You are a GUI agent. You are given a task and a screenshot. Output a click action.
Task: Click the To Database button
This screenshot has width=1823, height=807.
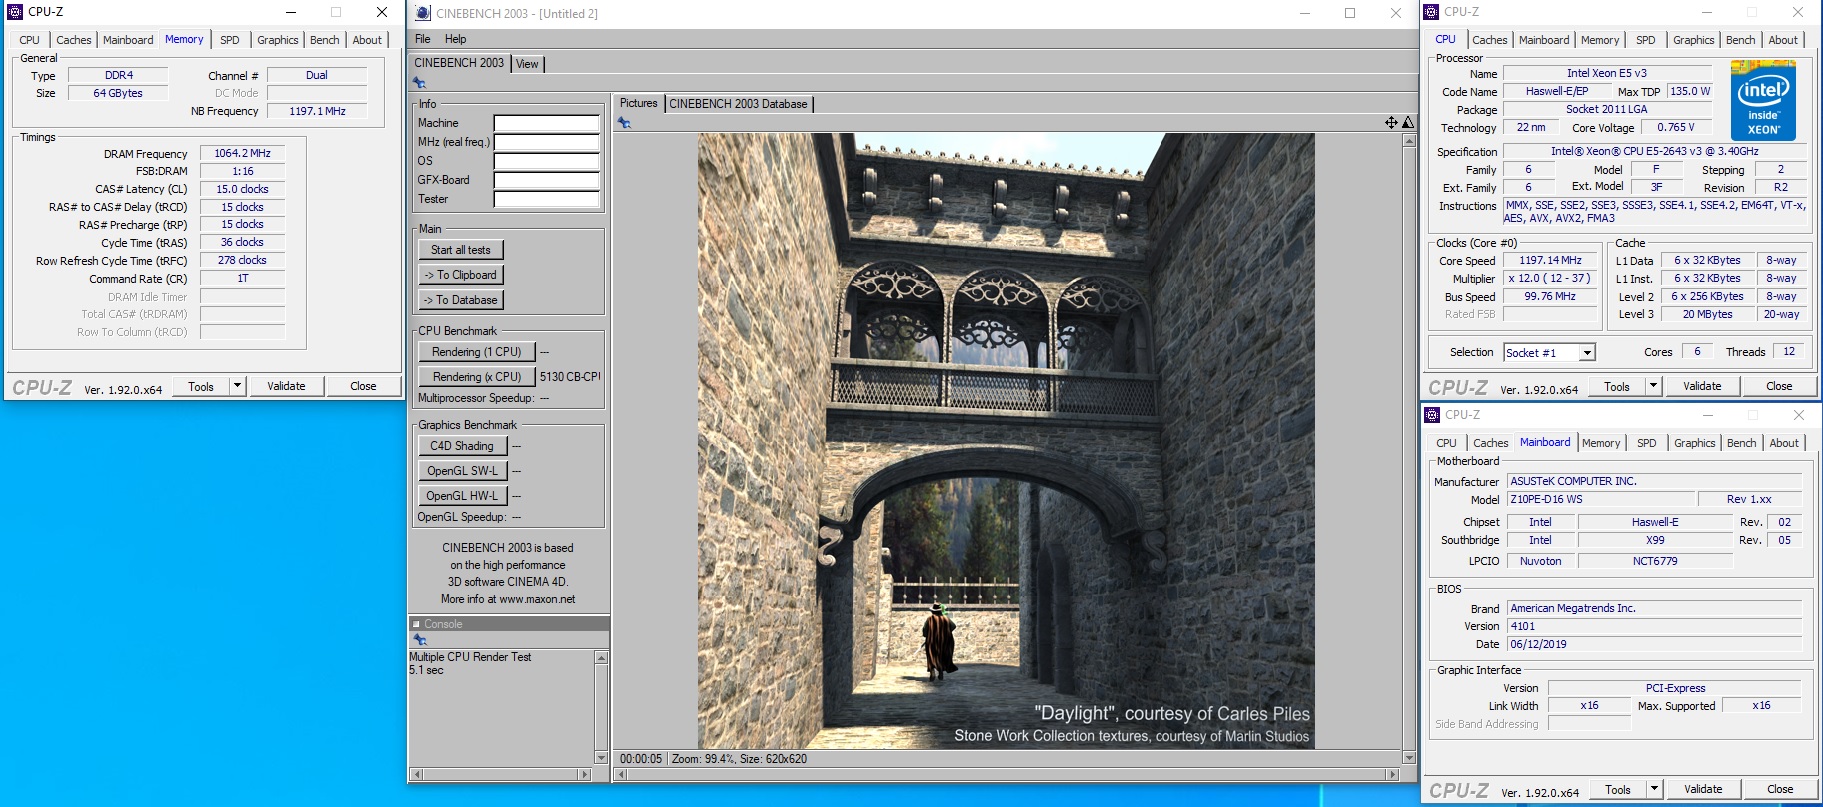pos(461,300)
